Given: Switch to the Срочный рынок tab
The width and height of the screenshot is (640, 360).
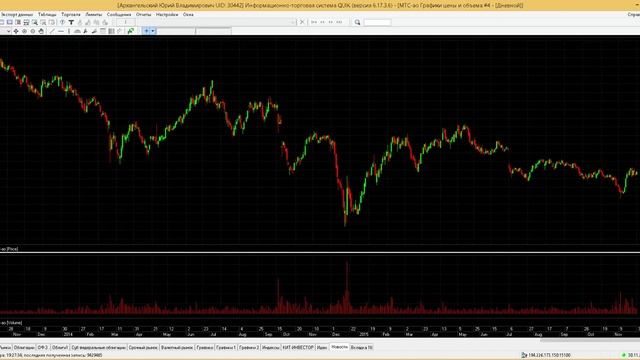Looking at the screenshot, I should (x=143, y=347).
